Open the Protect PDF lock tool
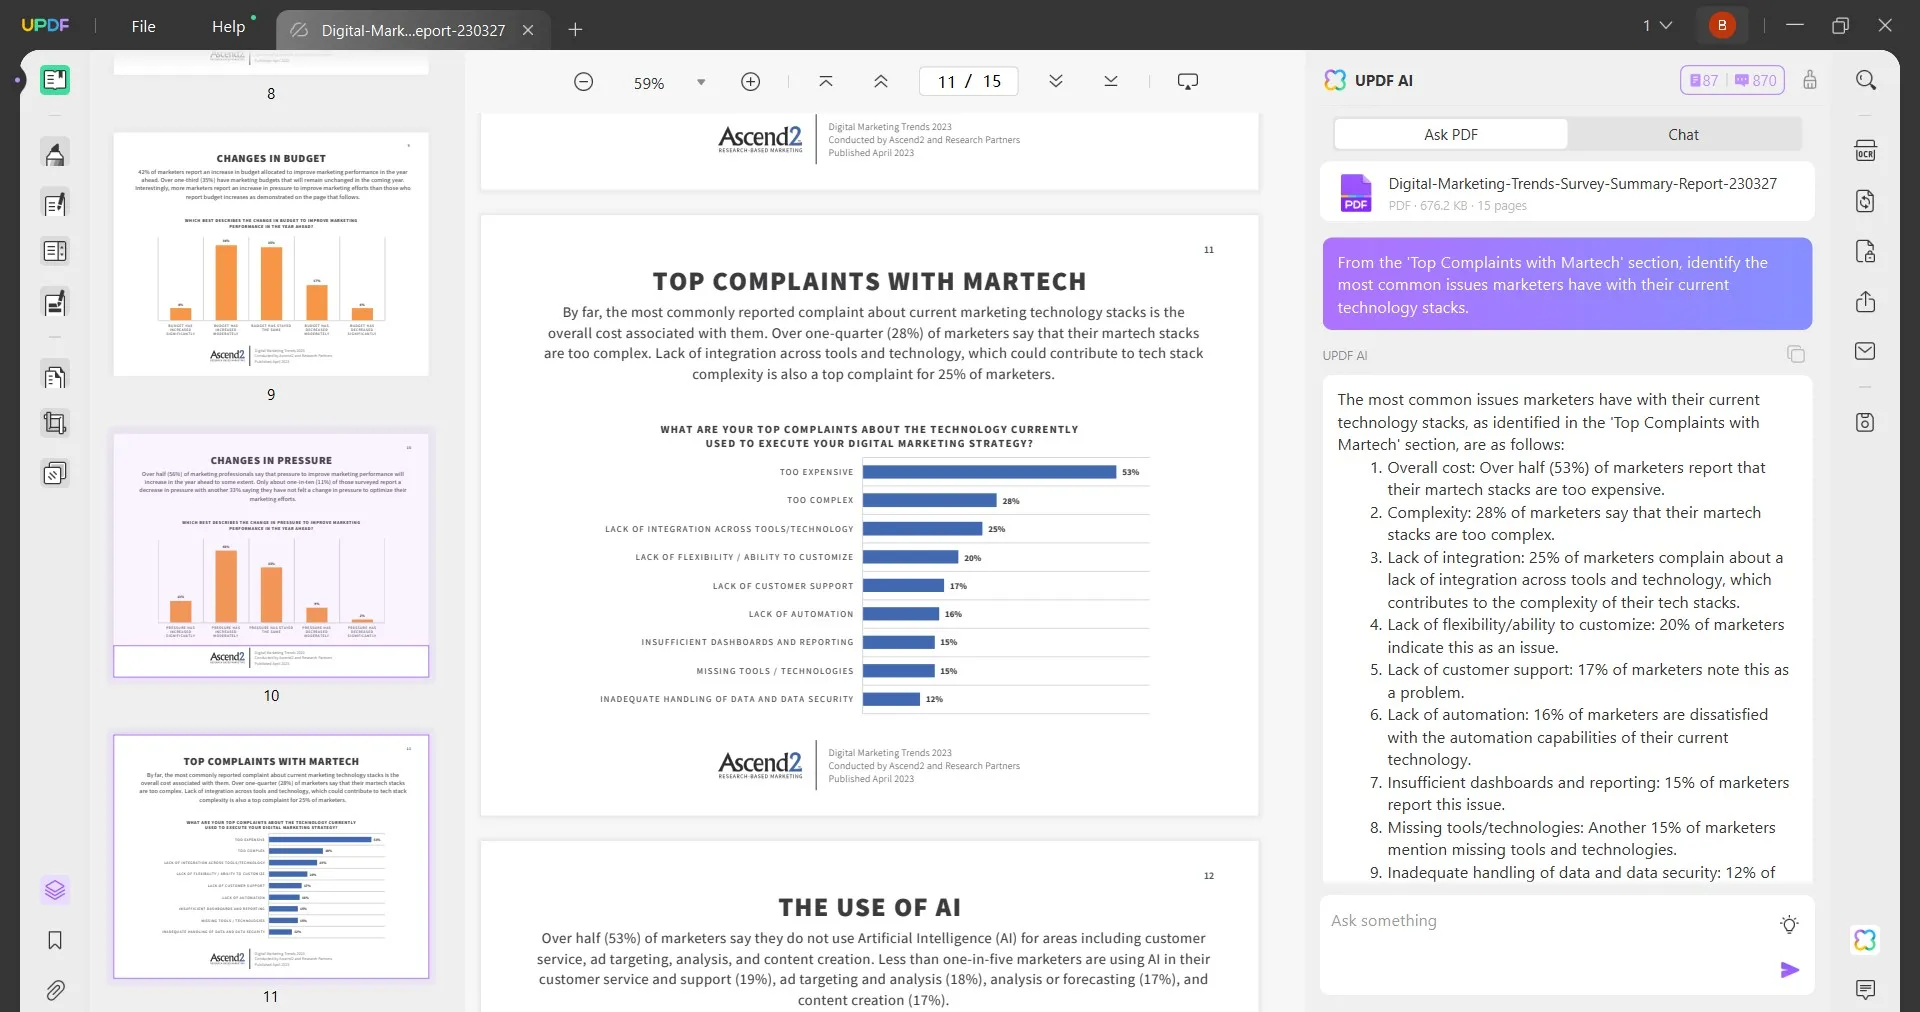 [x=1866, y=251]
